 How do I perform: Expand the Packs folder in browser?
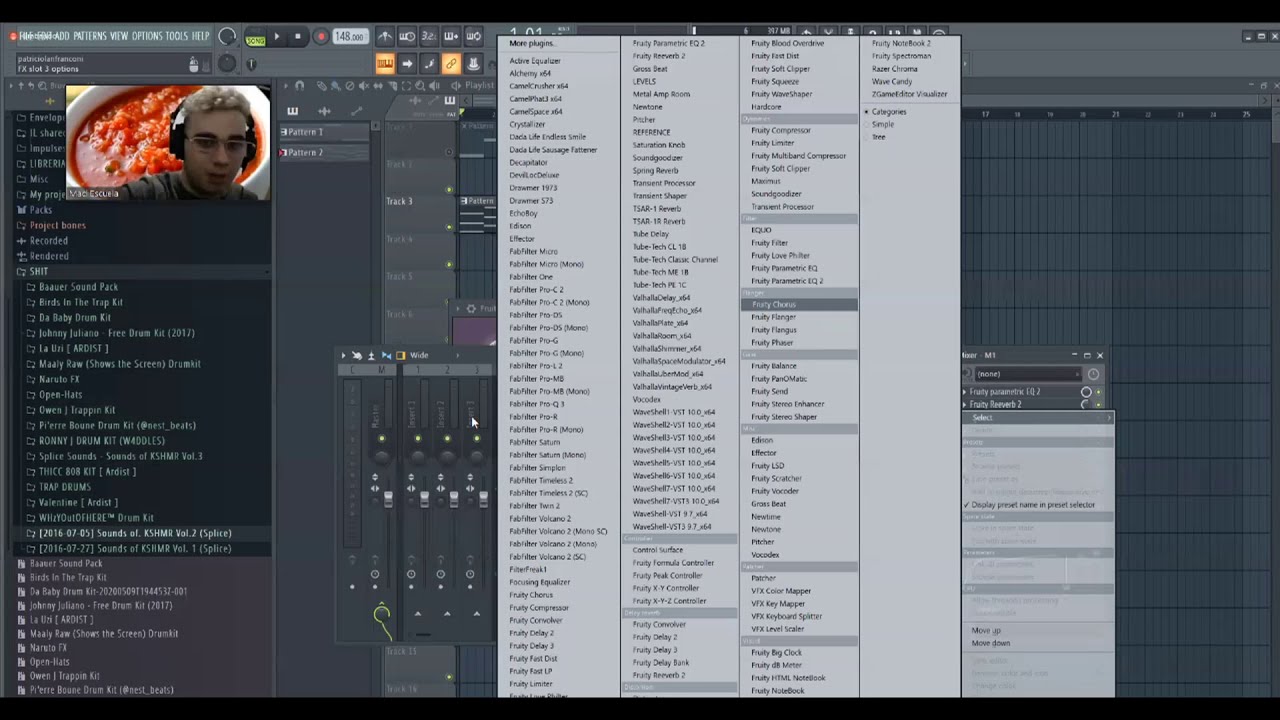[x=41, y=210]
